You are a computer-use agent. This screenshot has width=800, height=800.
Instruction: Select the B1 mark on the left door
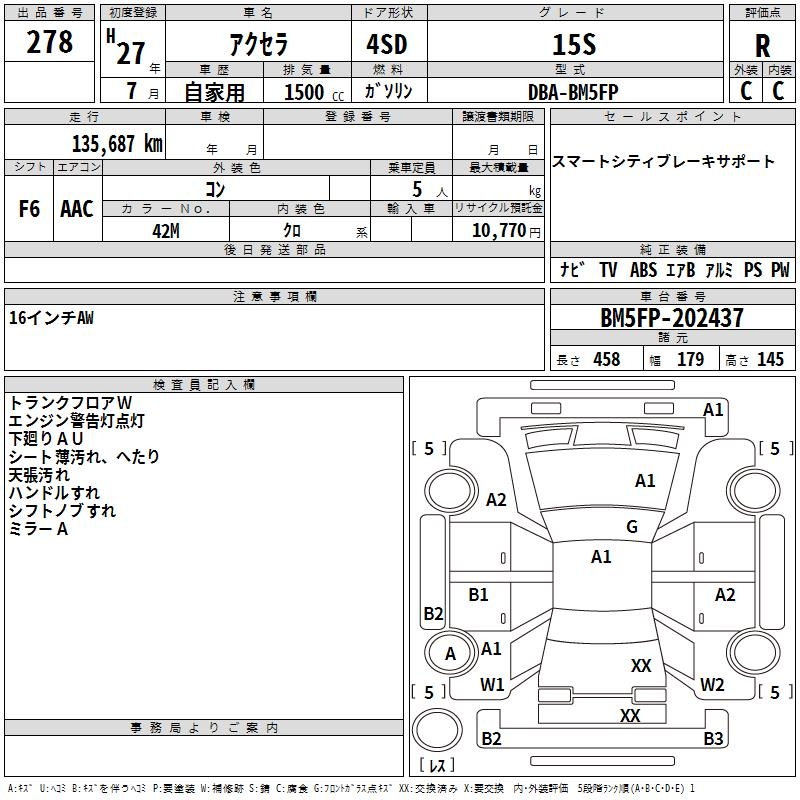[478, 594]
